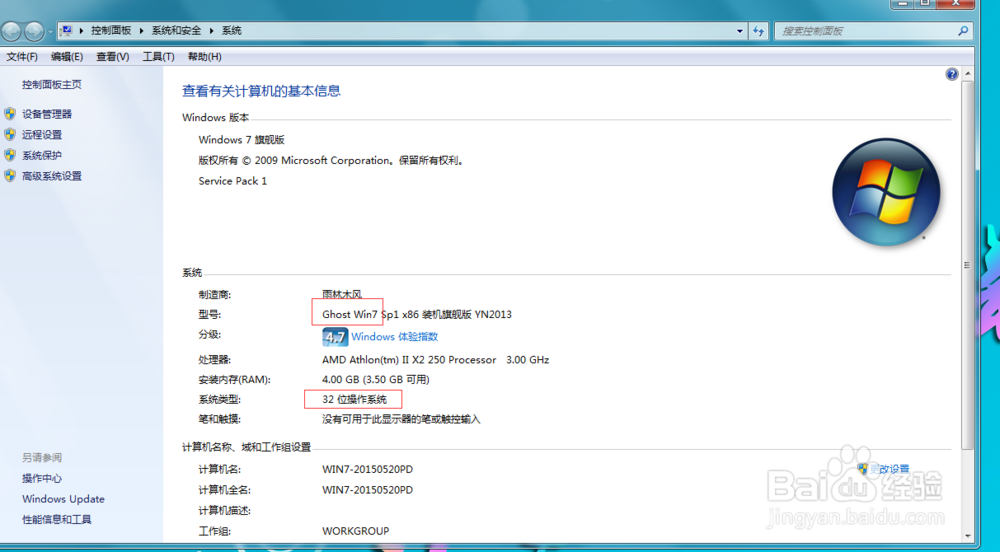
Task: Go to 控制面板主页 in the sidebar
Action: pyautogui.click(x=52, y=84)
